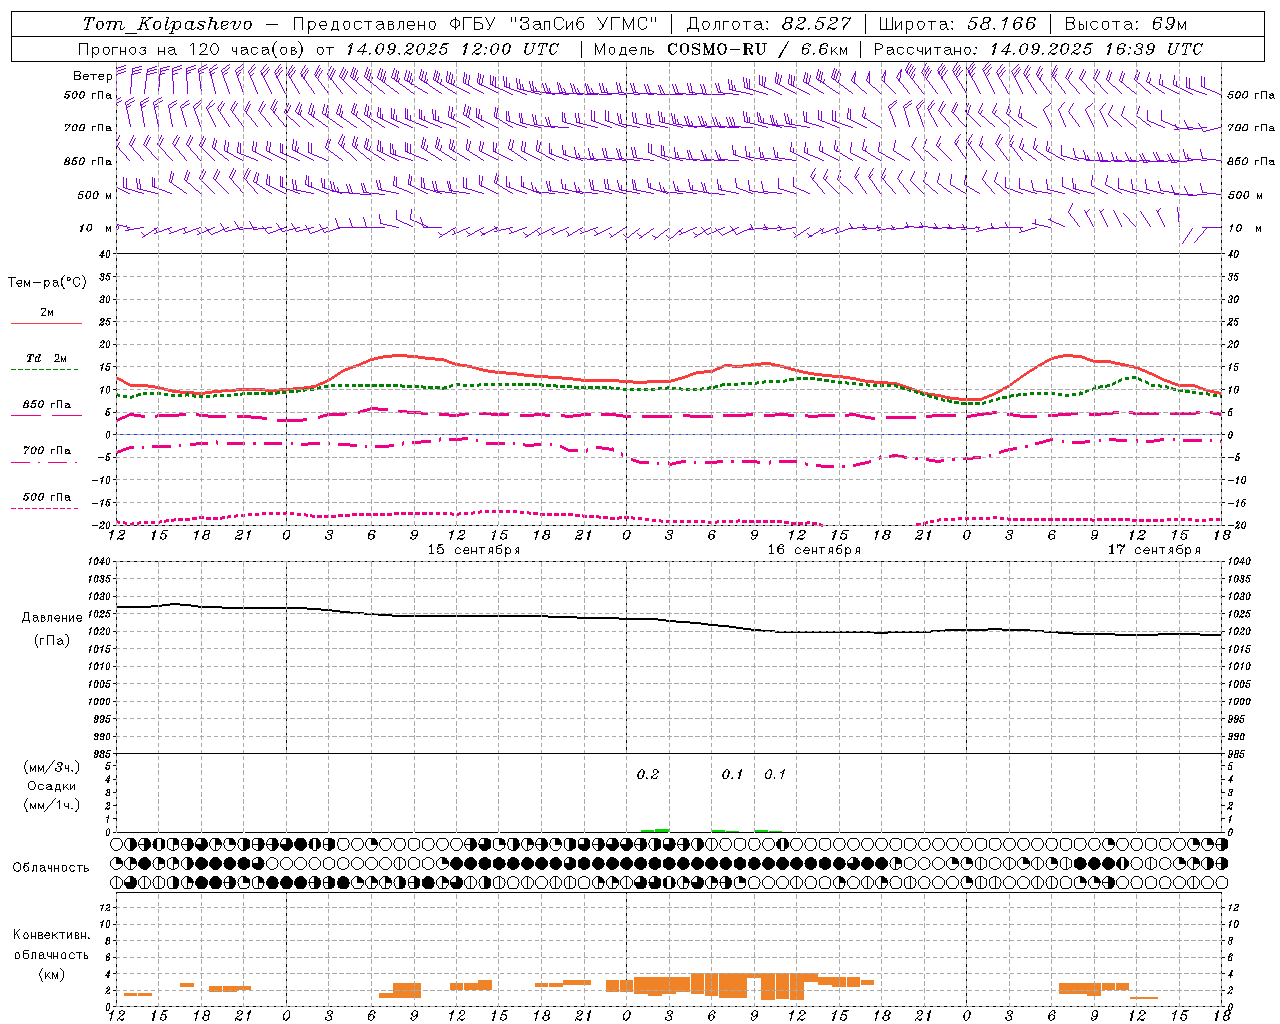
Task: Click the Облачность cloud cover label
Action: coord(51,867)
